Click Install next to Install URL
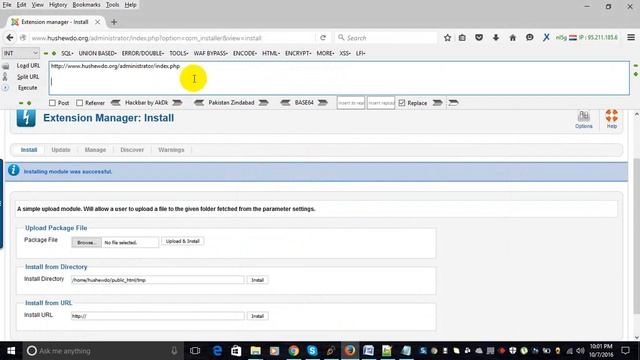Image resolution: width=640 pixels, height=360 pixels. point(257,316)
